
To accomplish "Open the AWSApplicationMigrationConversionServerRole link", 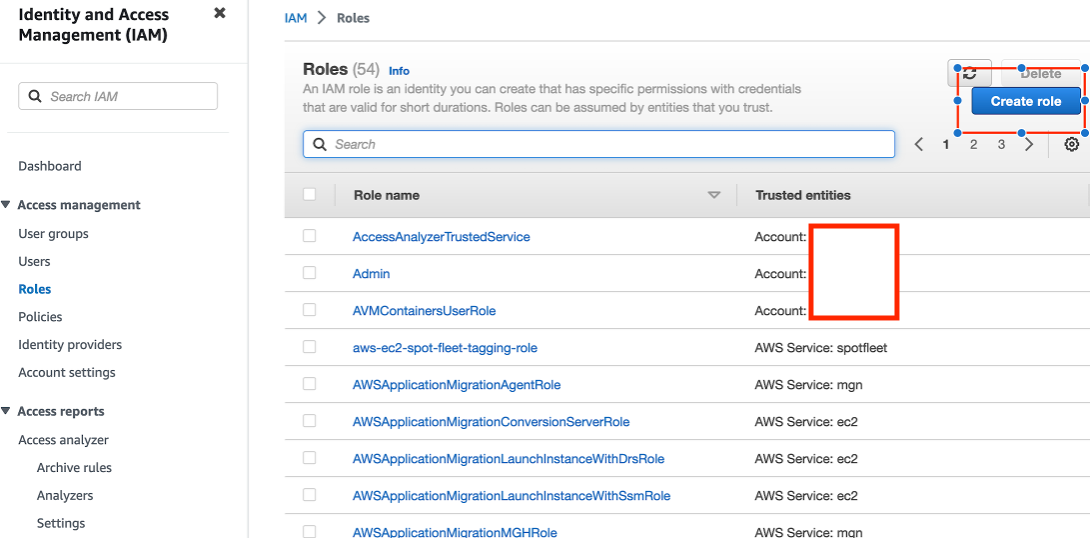I will click(491, 421).
